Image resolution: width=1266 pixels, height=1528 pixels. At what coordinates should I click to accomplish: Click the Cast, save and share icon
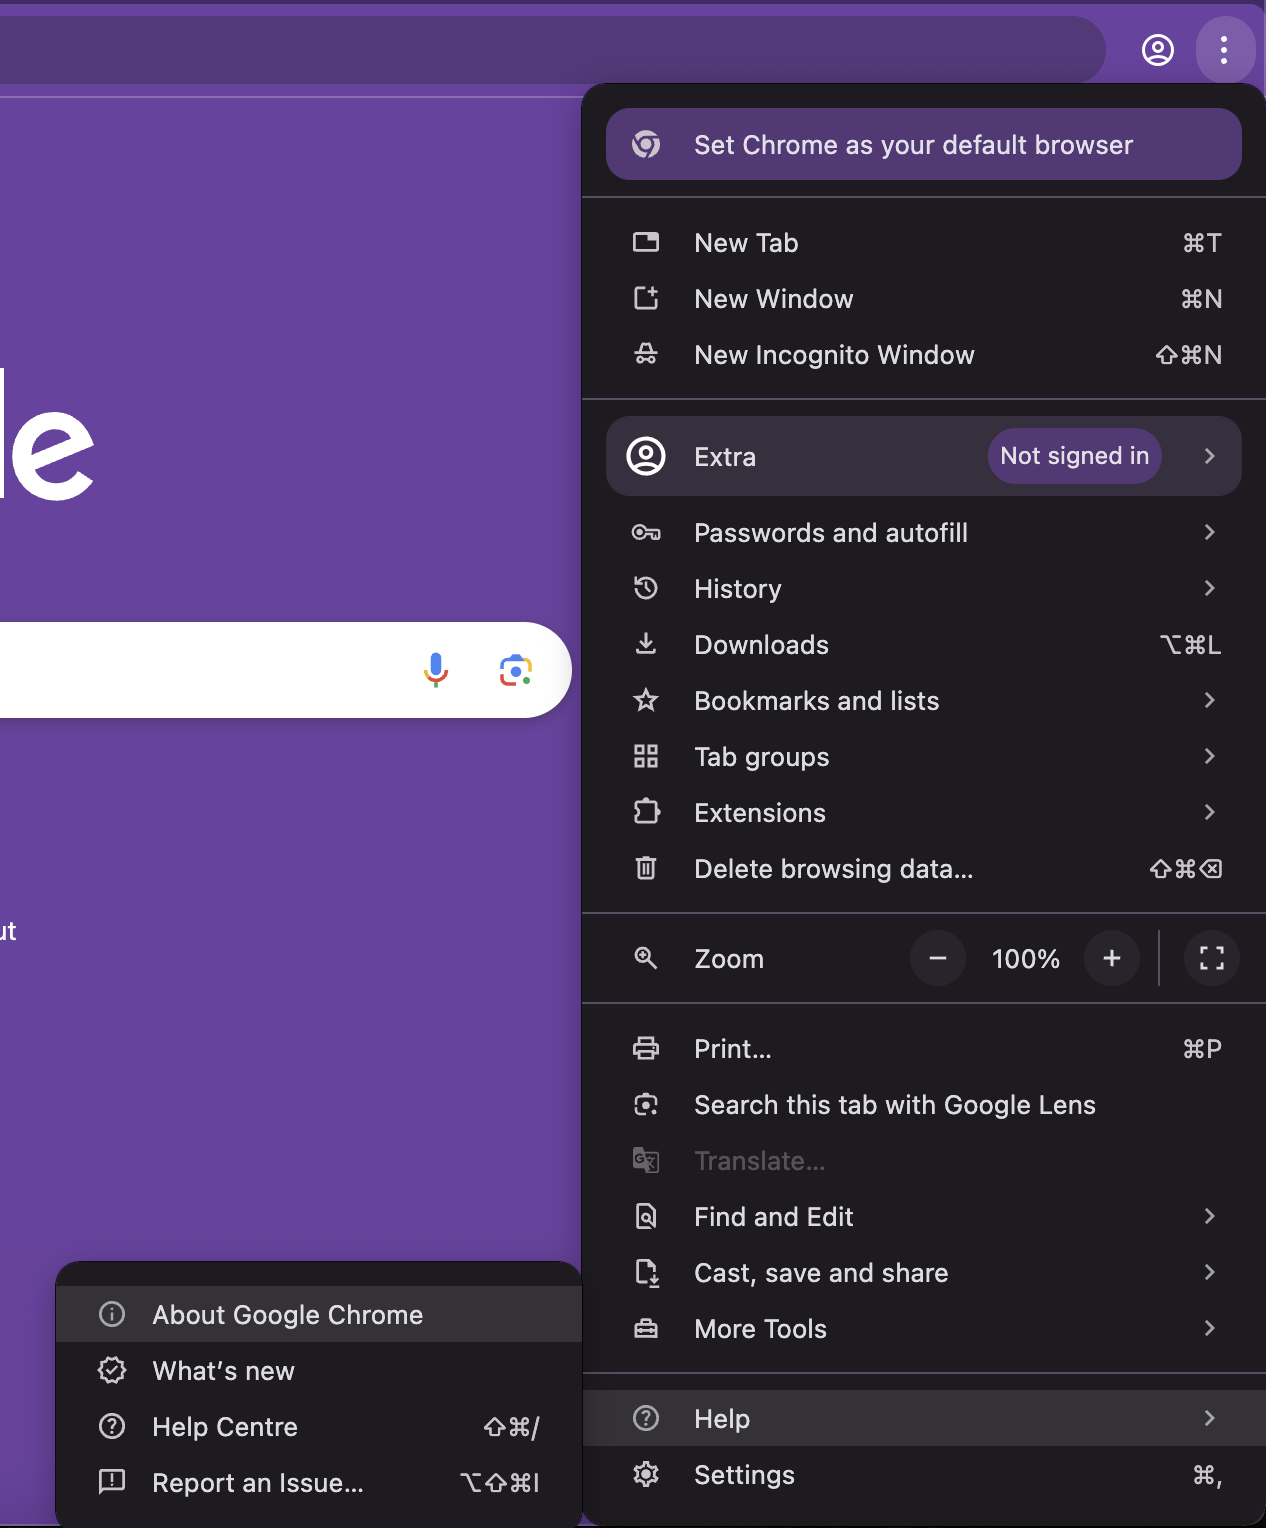pos(646,1272)
